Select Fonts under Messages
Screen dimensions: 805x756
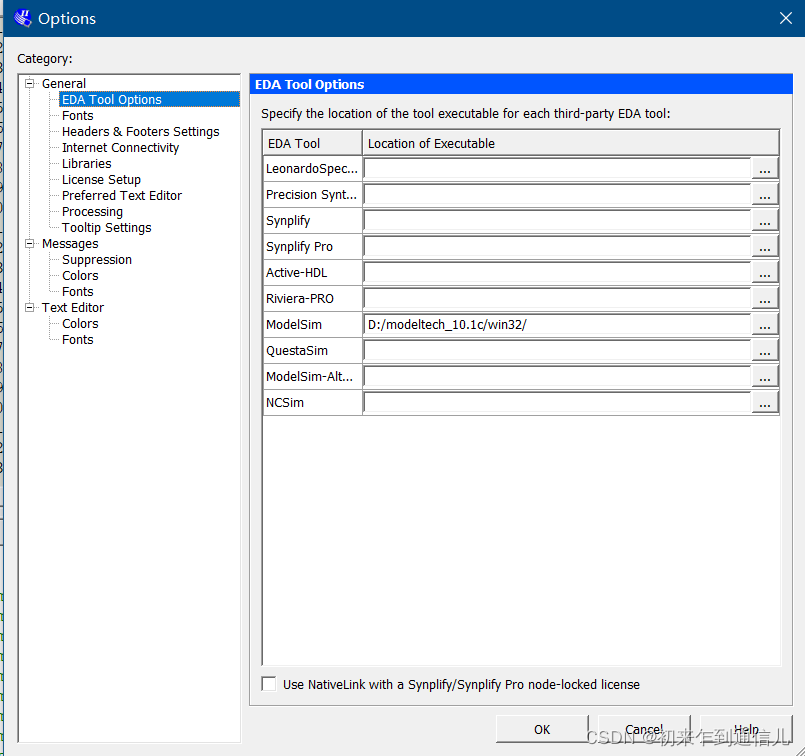(x=78, y=292)
